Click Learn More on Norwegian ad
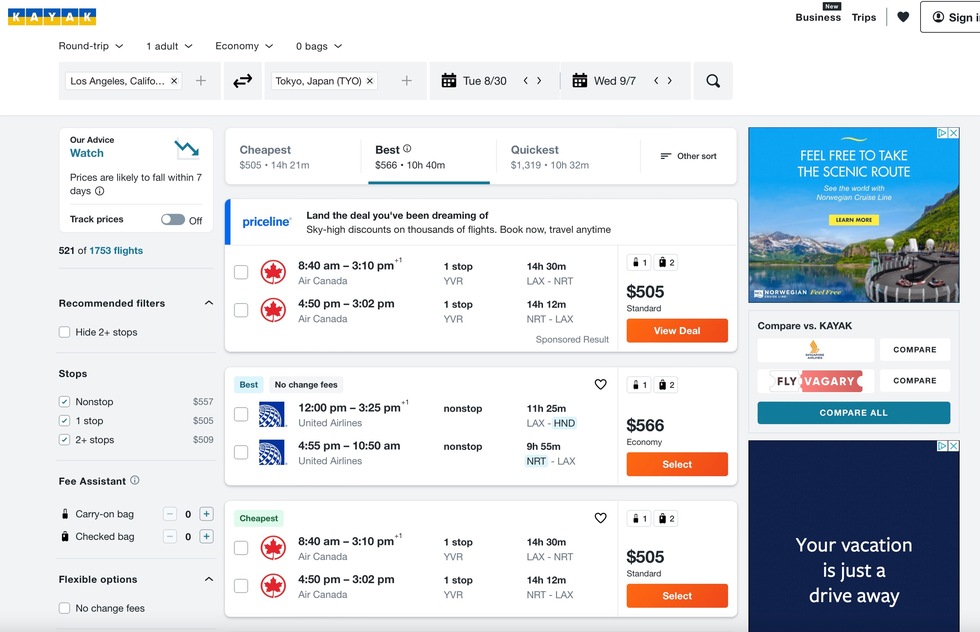The width and height of the screenshot is (980, 632). (x=854, y=220)
